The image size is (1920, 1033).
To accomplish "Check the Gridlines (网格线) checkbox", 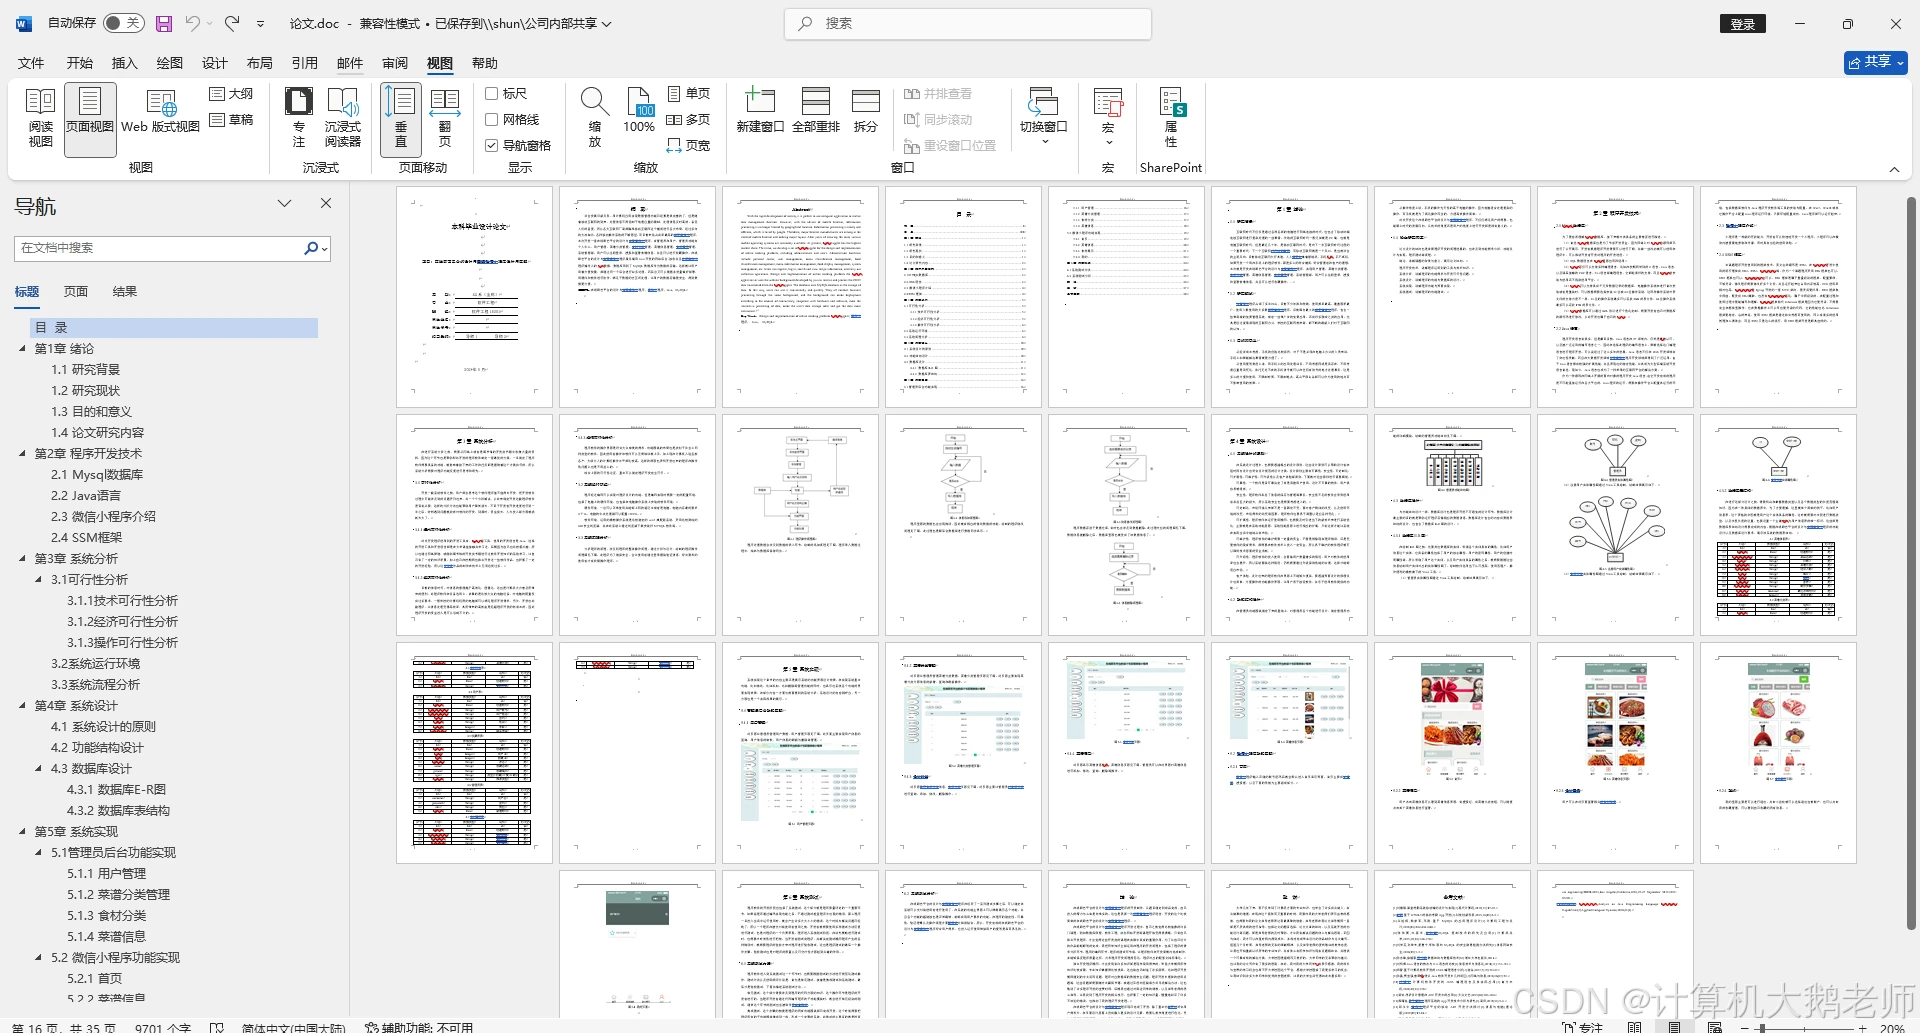I will [492, 119].
